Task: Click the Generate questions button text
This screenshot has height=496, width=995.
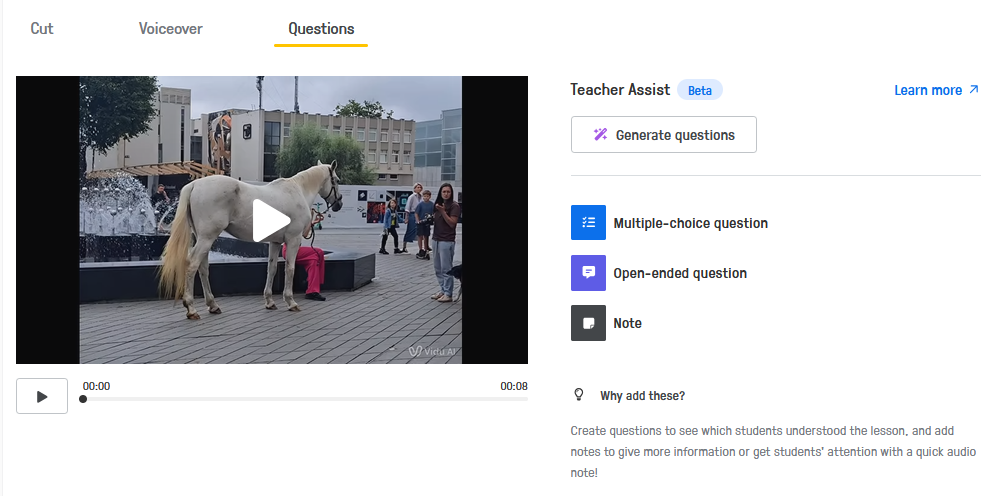Action: [675, 135]
